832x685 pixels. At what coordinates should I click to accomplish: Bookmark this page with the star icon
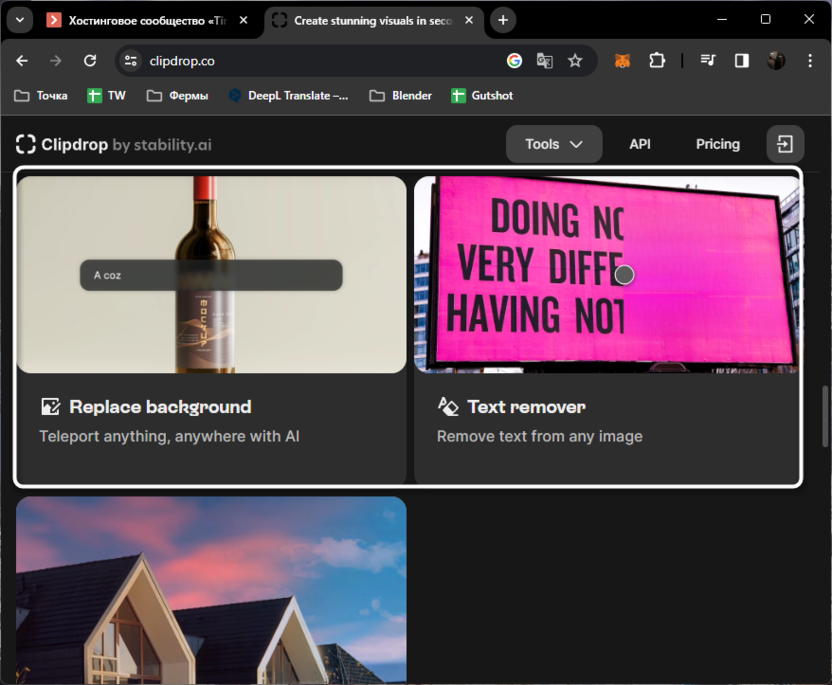click(x=575, y=61)
